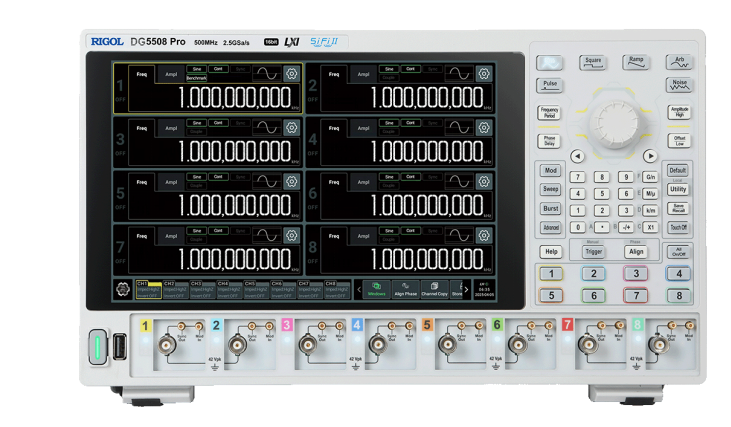This screenshot has width=731, height=427.
Task: Toggle output with channel 2 key
Action: click(x=593, y=274)
